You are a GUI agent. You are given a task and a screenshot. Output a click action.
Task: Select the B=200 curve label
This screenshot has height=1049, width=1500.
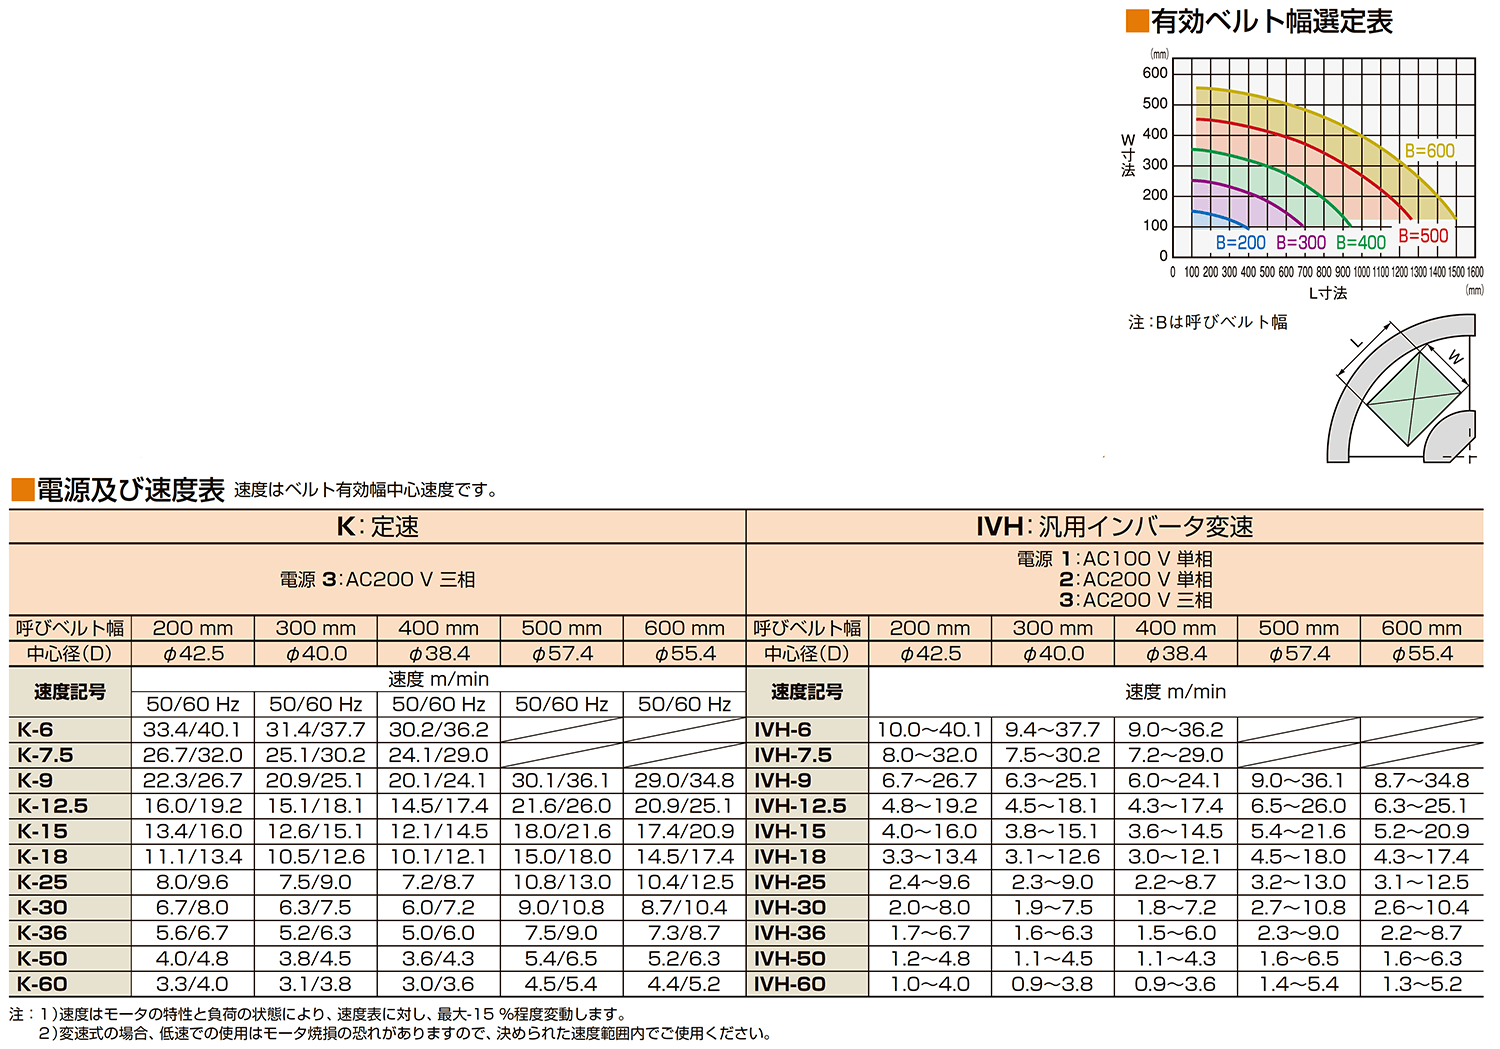pyautogui.click(x=1240, y=242)
